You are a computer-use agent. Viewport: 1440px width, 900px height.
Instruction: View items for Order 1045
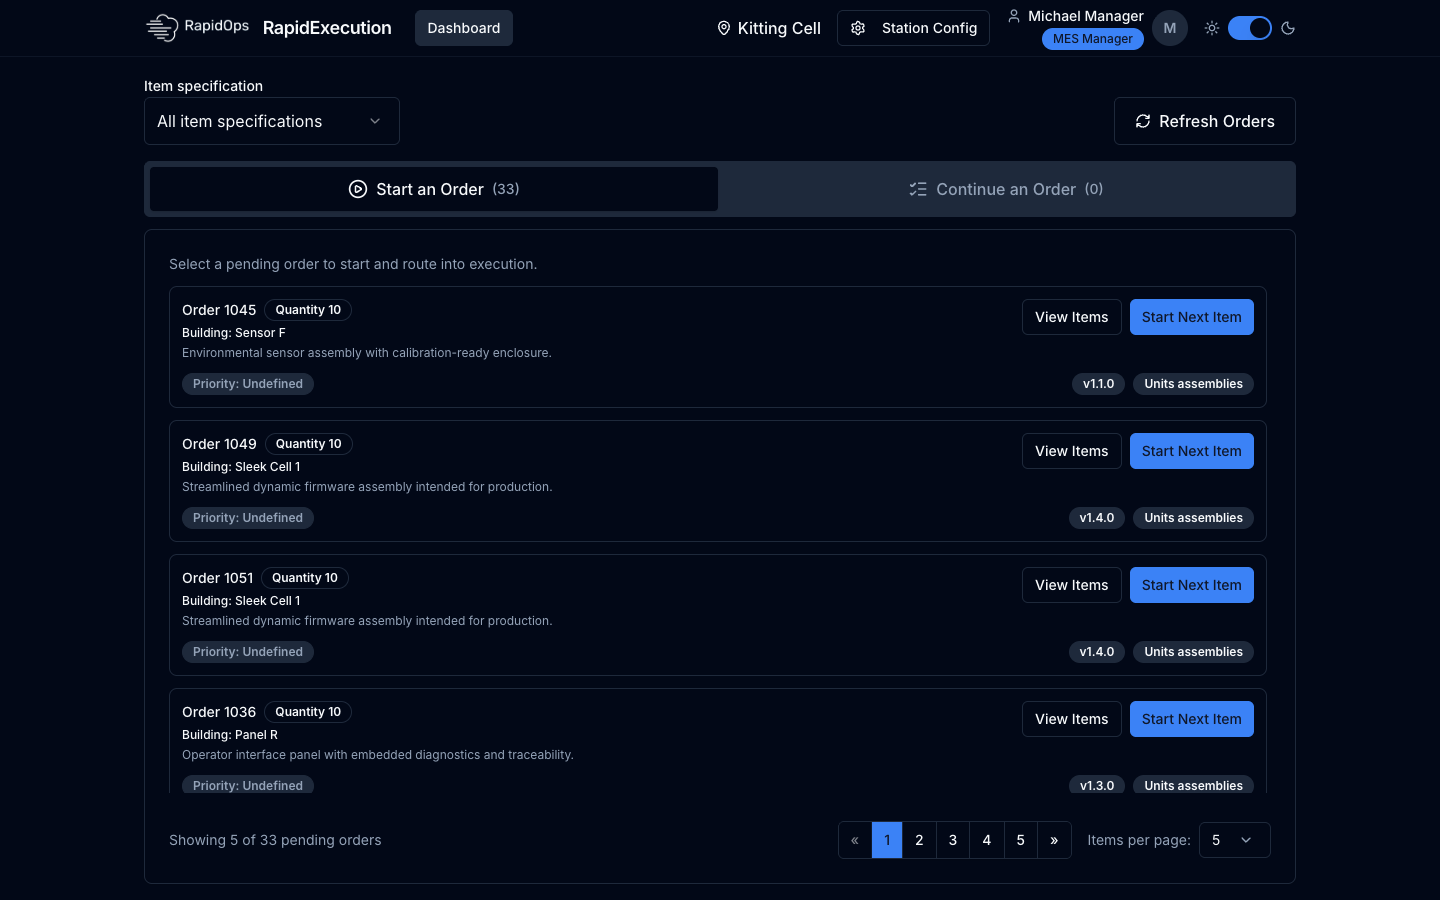(x=1072, y=317)
